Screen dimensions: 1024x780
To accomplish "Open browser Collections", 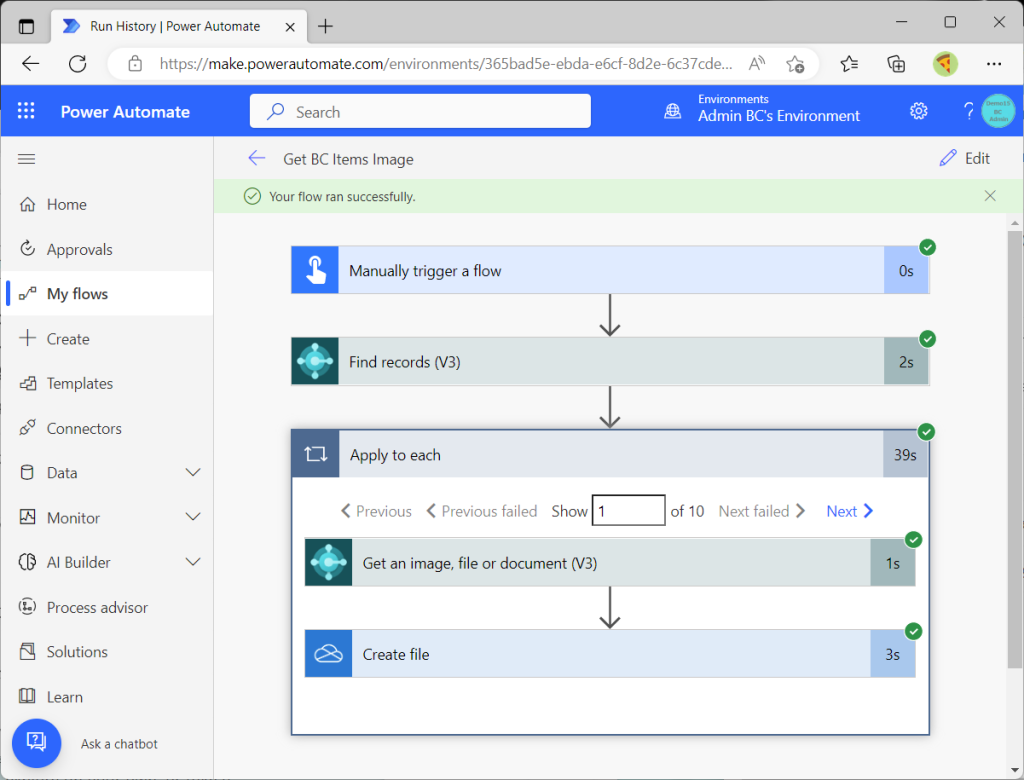I will pyautogui.click(x=896, y=63).
